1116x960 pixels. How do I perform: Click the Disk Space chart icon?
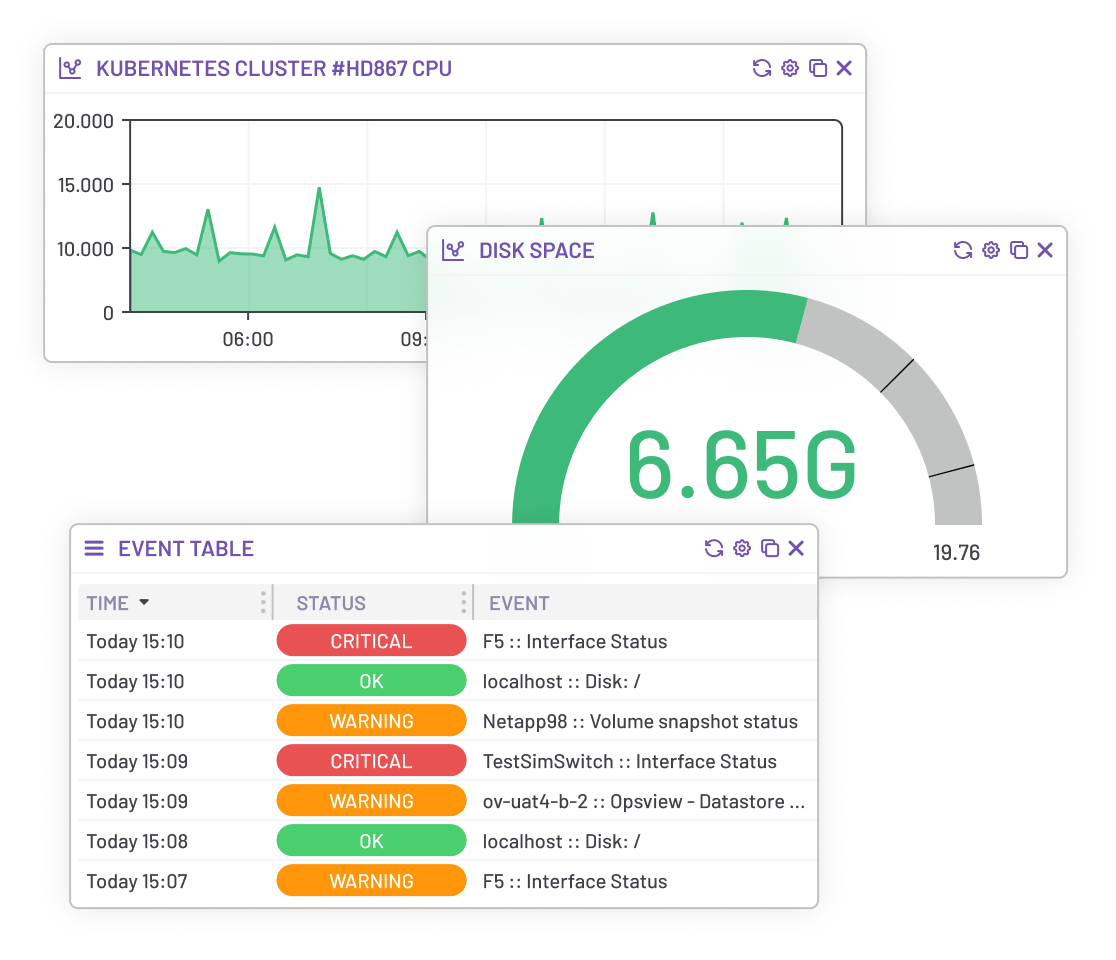click(454, 250)
